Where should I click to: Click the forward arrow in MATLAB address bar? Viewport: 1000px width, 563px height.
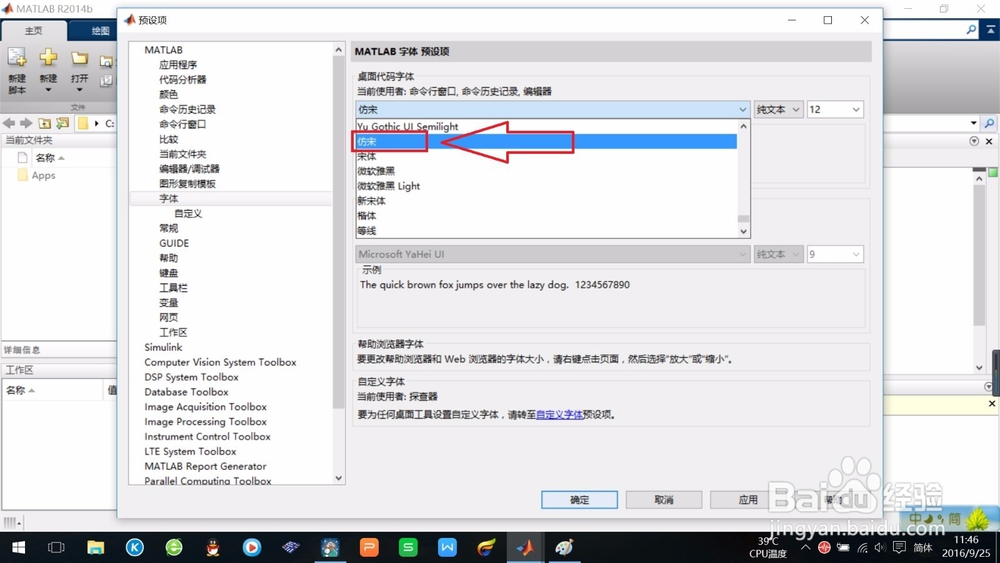pos(26,123)
